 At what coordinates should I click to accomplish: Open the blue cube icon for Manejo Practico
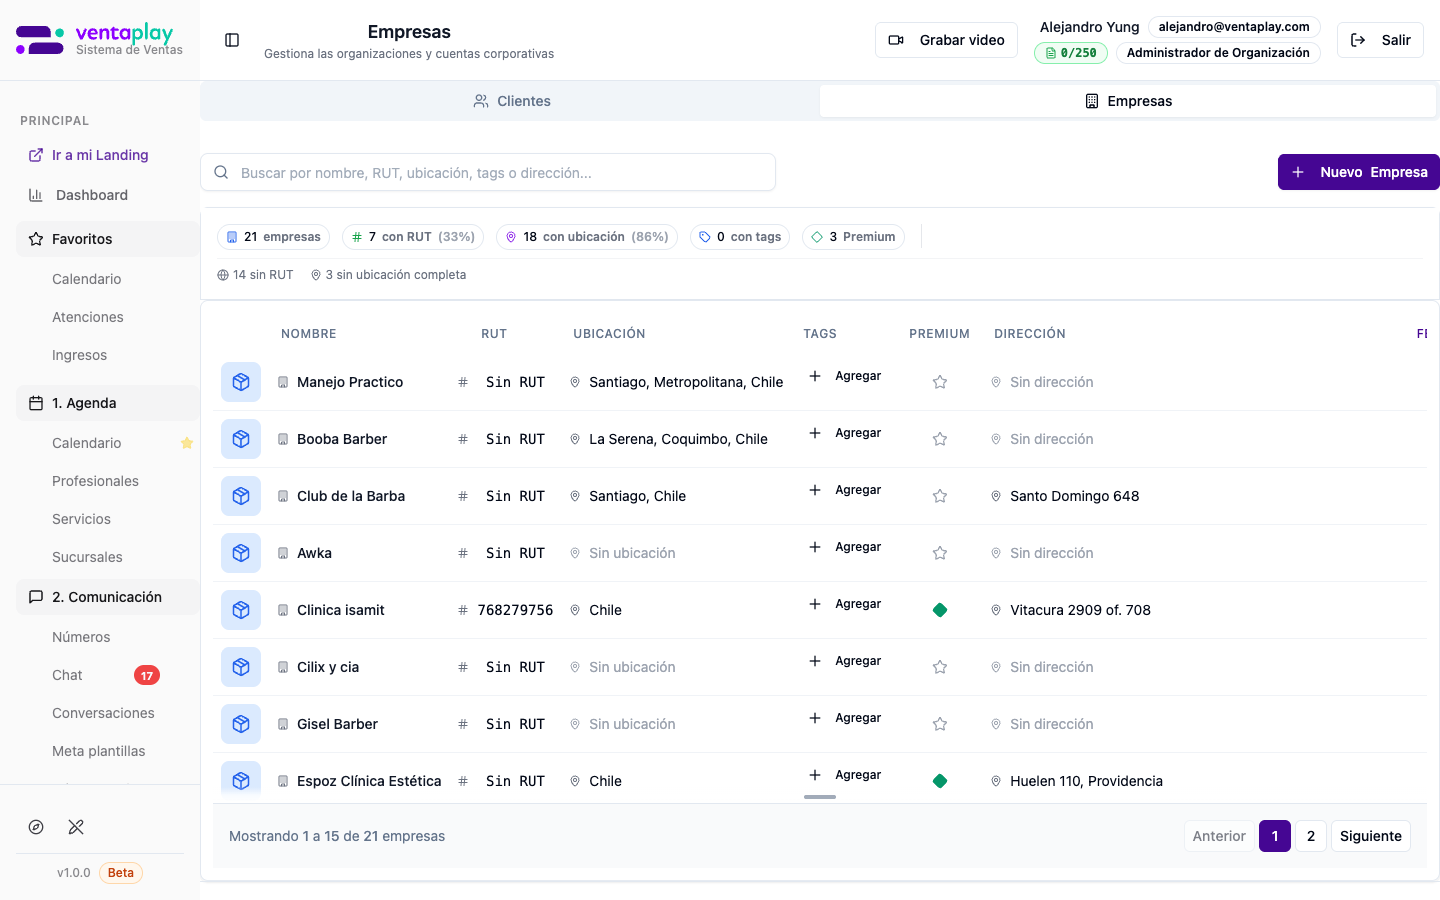point(240,381)
